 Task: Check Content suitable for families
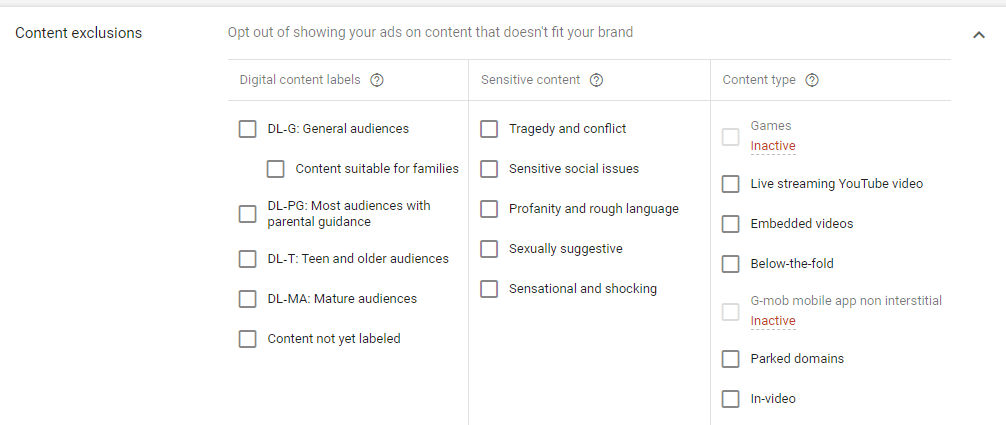(276, 169)
